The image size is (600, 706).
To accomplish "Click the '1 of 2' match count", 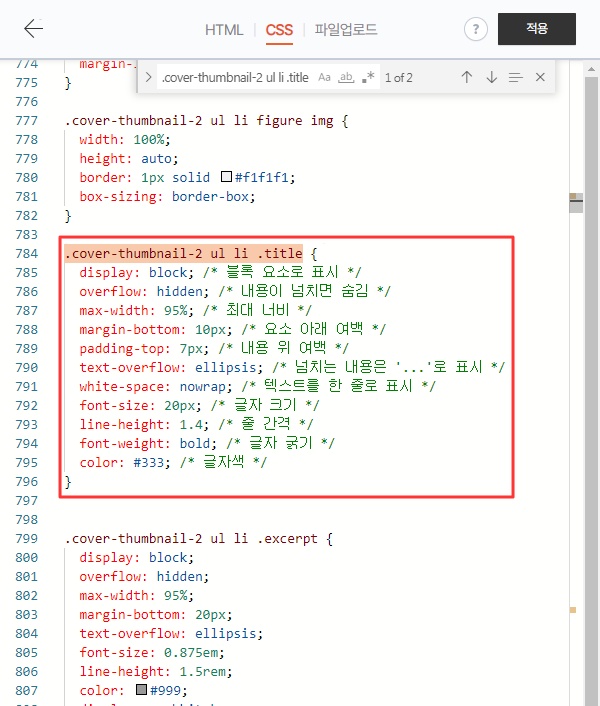I will click(398, 78).
